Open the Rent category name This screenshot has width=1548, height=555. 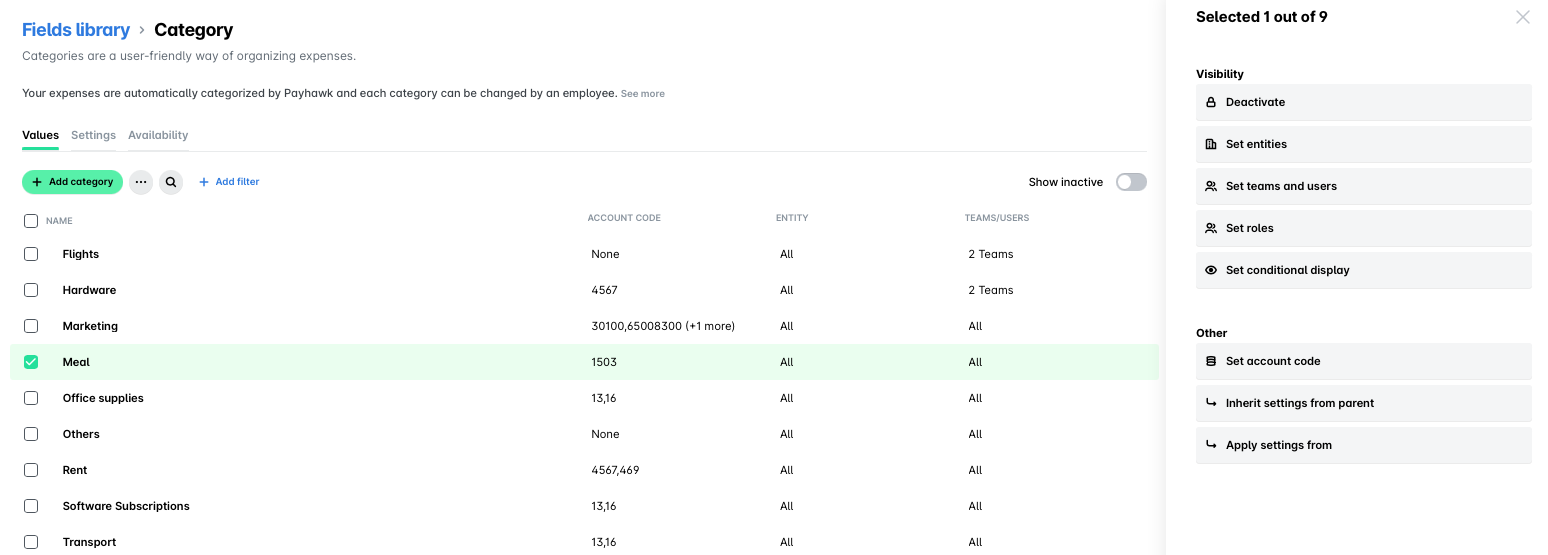75,470
